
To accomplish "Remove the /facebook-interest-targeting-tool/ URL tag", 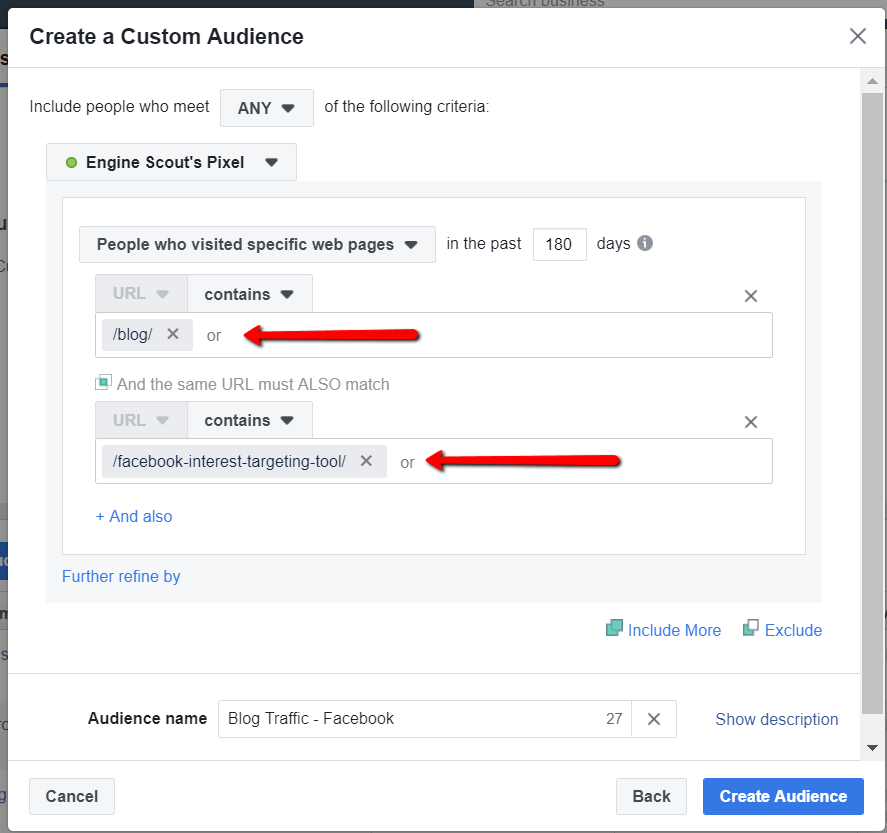I will [x=366, y=461].
